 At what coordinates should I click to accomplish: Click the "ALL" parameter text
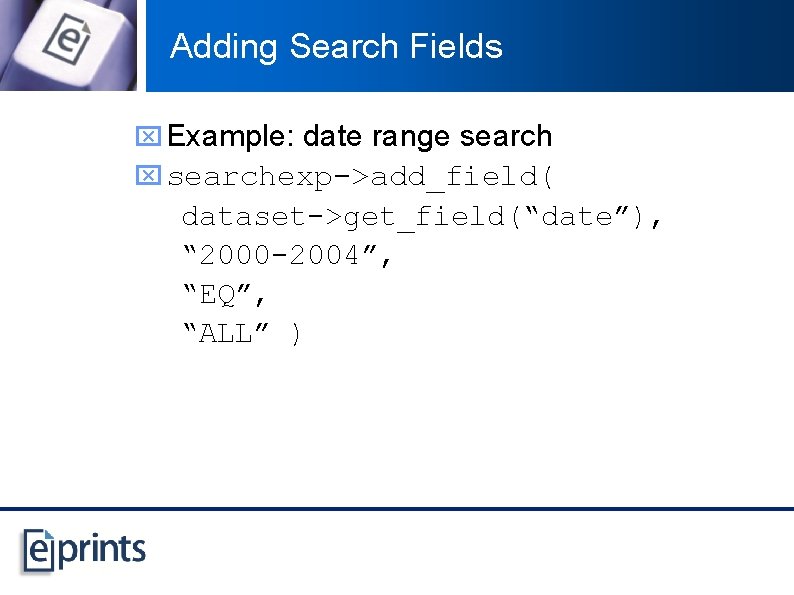[x=226, y=333]
